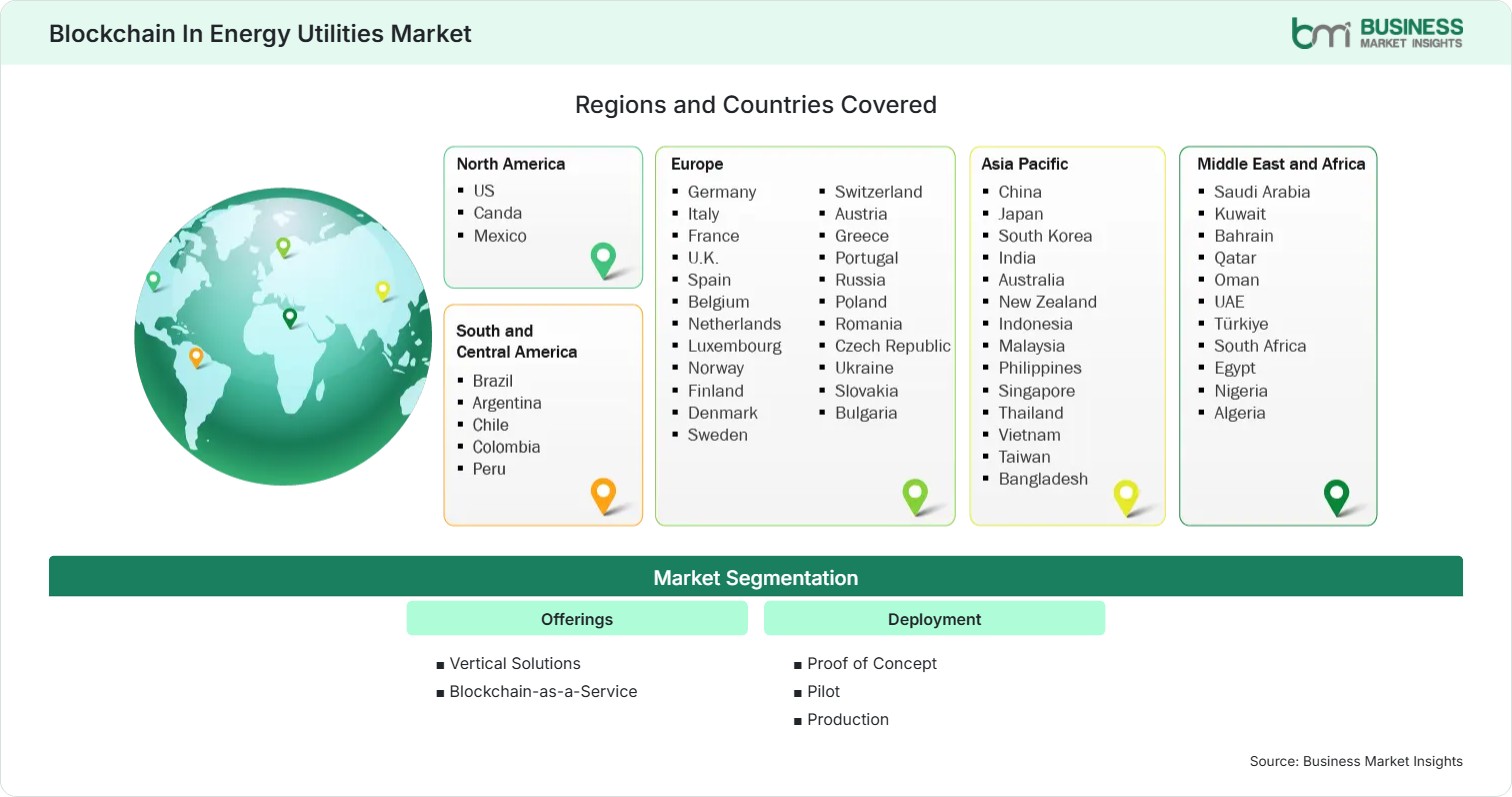Viewport: 1512px width, 797px height.
Task: Click the Market Segmentation banner
Action: (756, 577)
